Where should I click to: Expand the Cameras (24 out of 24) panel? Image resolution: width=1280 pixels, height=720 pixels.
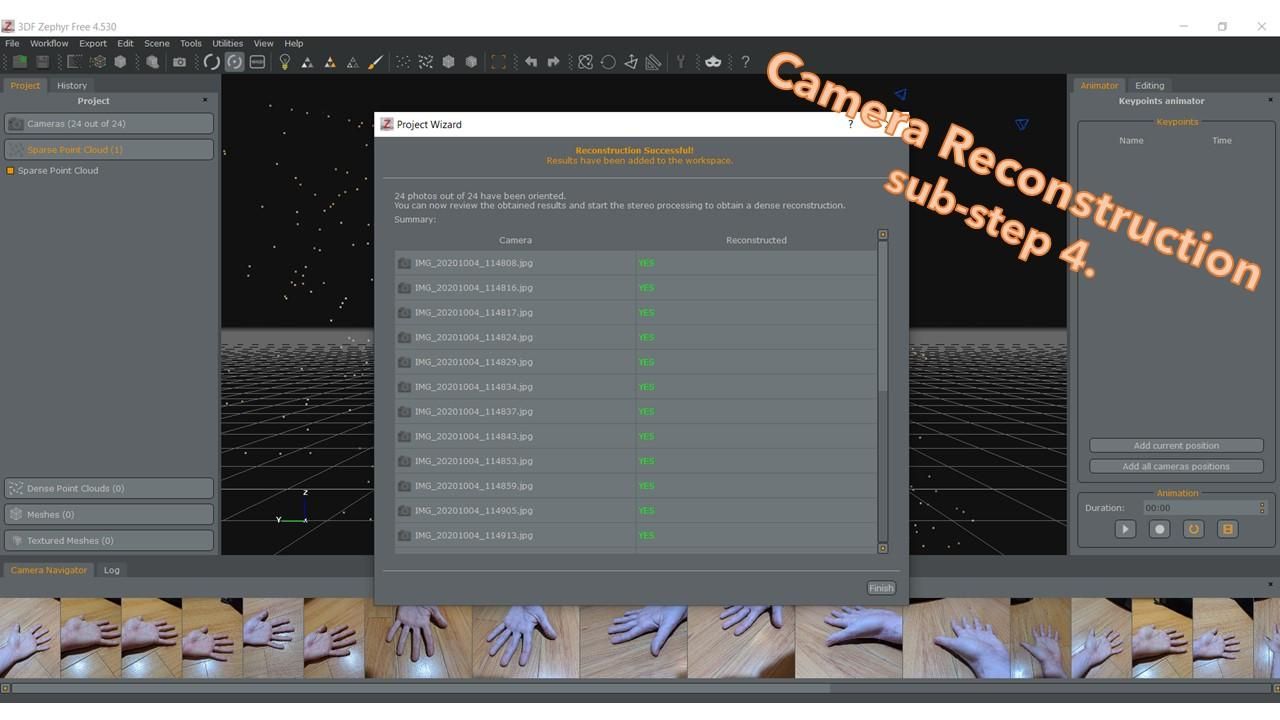[x=109, y=123]
